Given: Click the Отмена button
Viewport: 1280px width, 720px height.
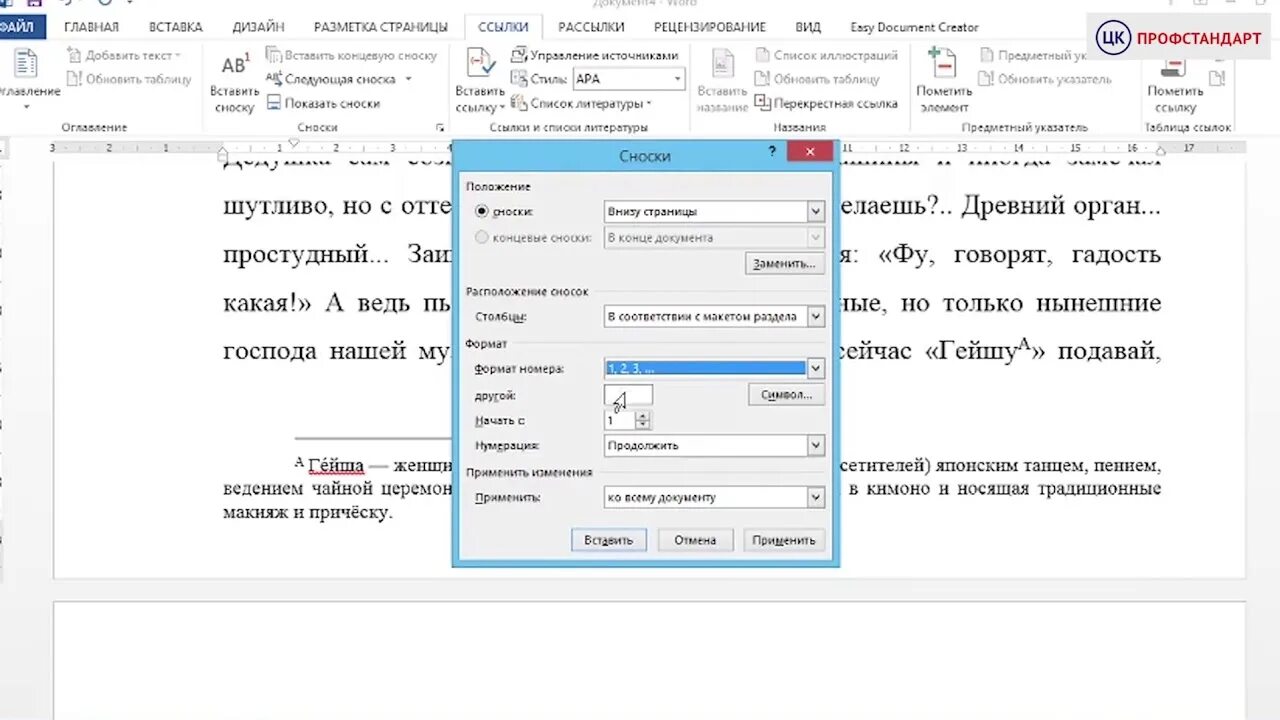Looking at the screenshot, I should (695, 540).
